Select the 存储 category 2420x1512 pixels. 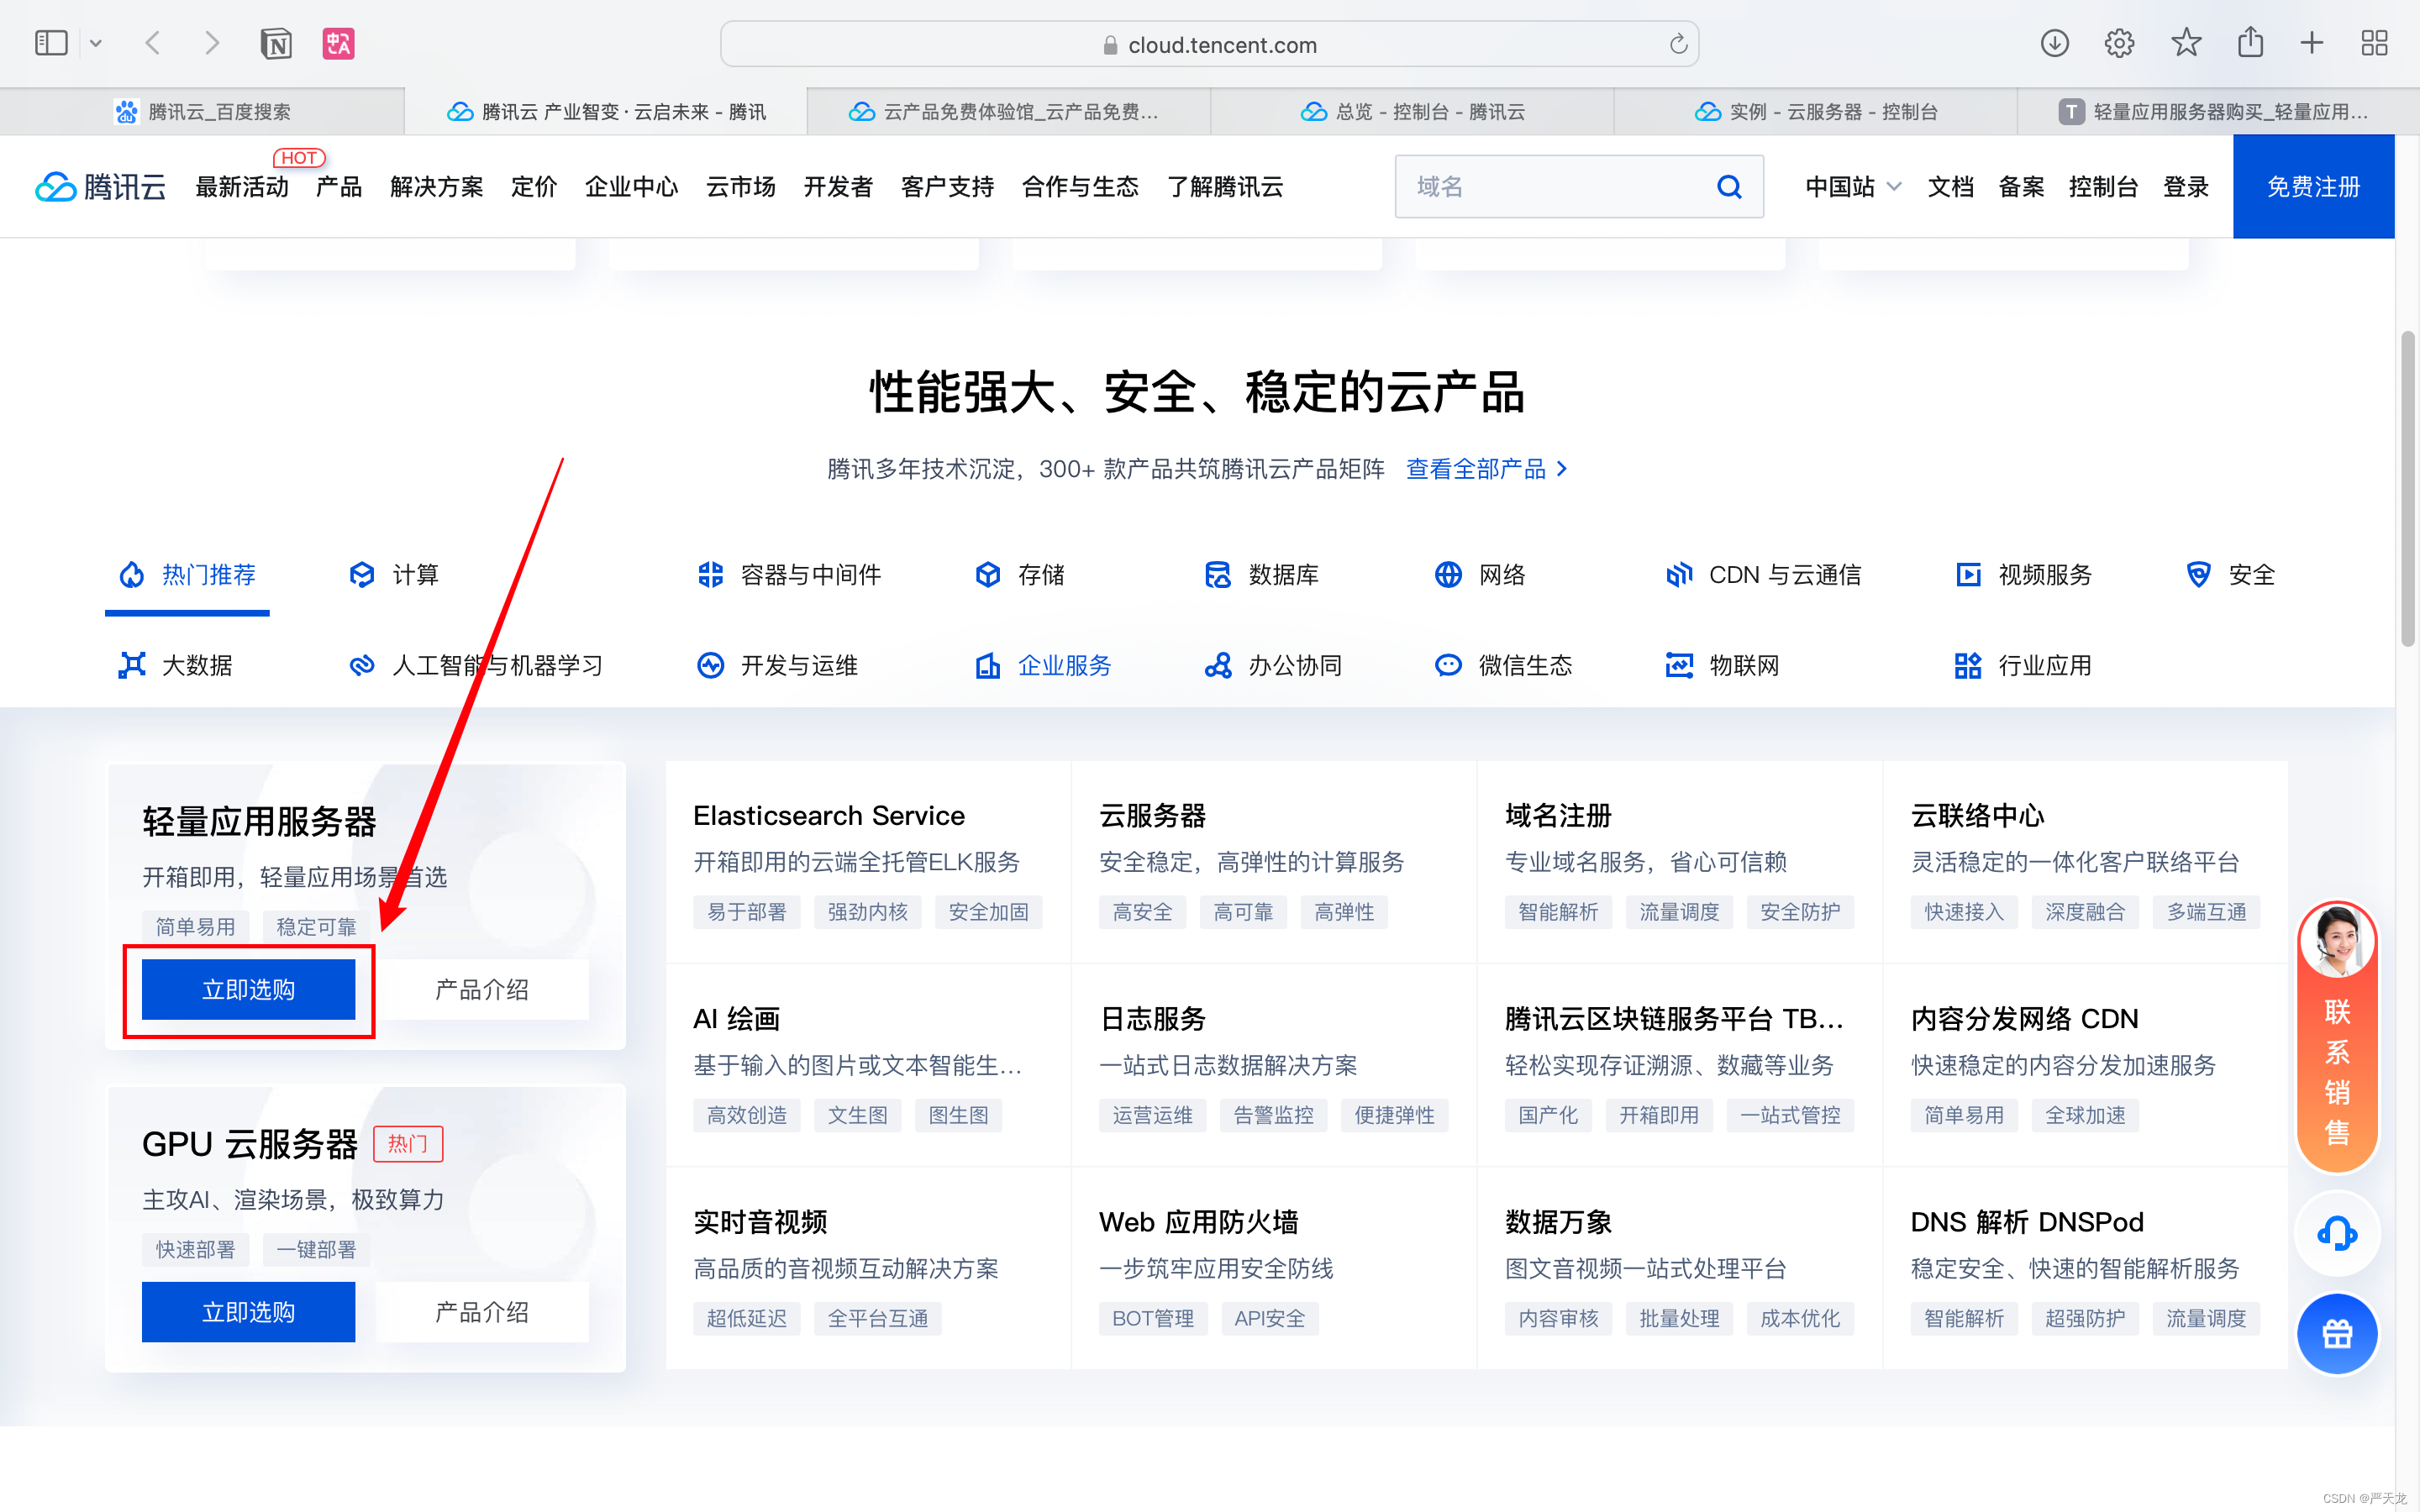(1020, 575)
